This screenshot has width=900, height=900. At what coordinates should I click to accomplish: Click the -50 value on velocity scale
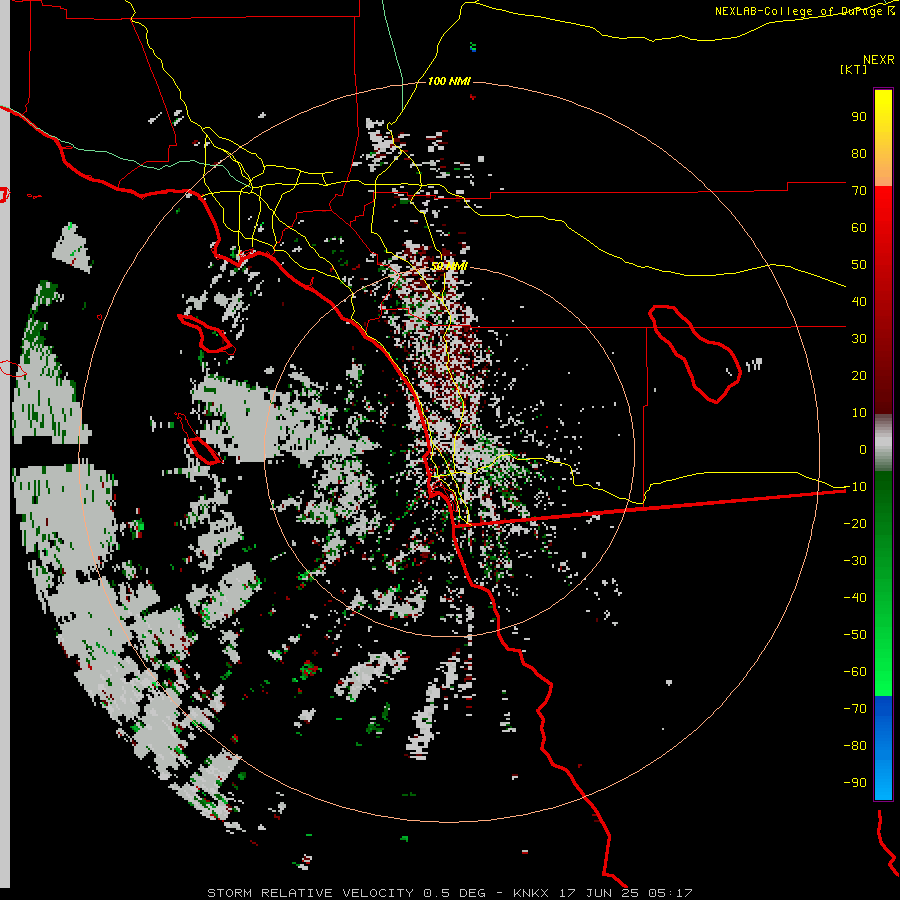[855, 635]
